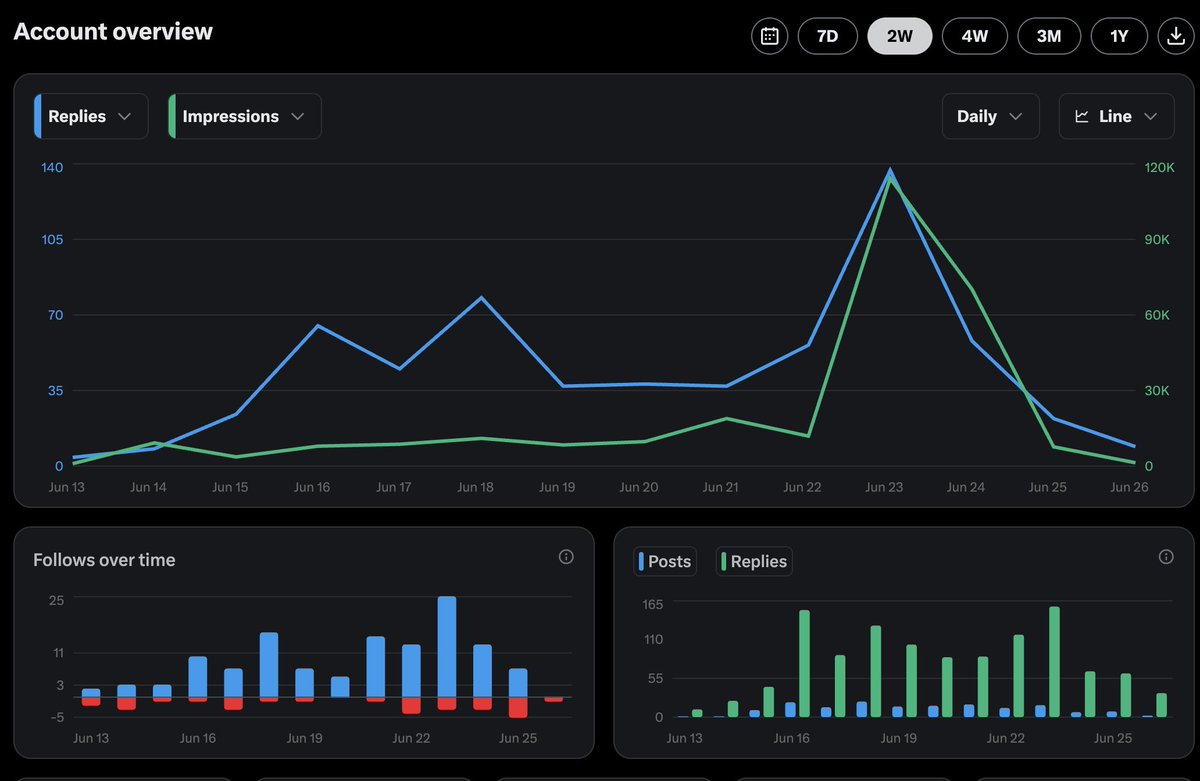This screenshot has height=781, width=1200.
Task: Select the 4W time range
Action: pyautogui.click(x=975, y=36)
